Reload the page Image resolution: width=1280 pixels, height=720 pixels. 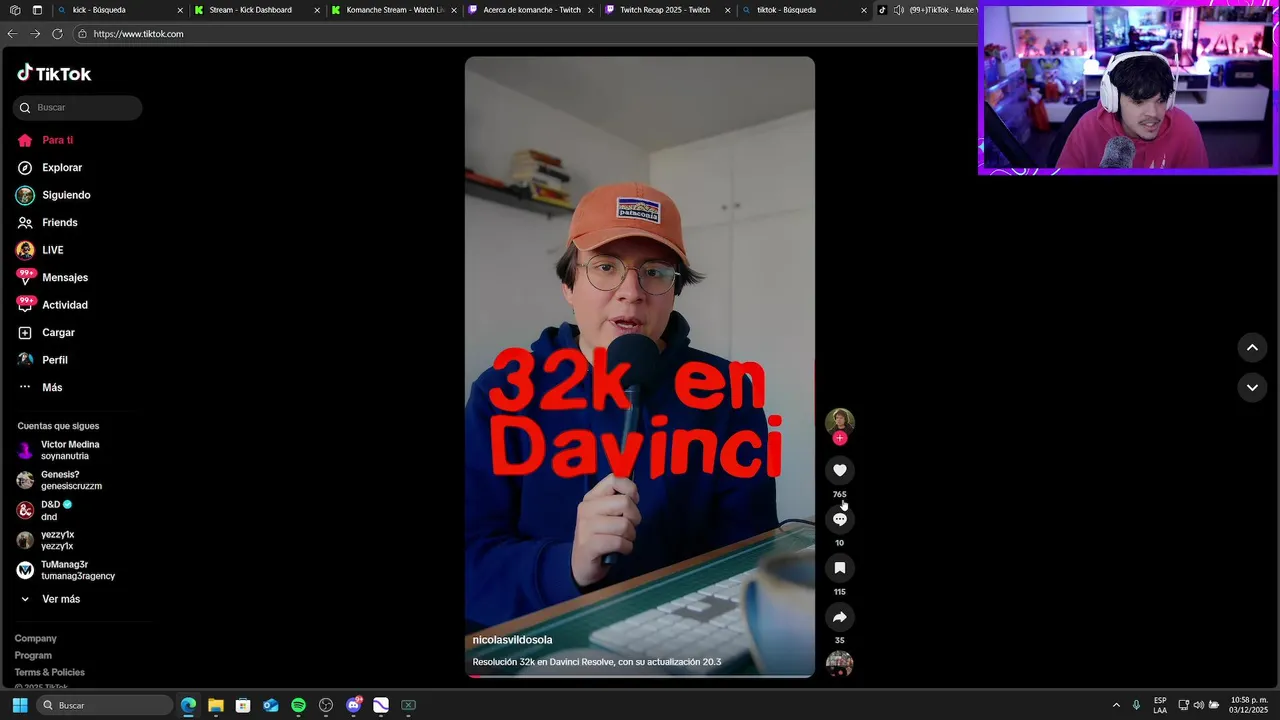[57, 34]
